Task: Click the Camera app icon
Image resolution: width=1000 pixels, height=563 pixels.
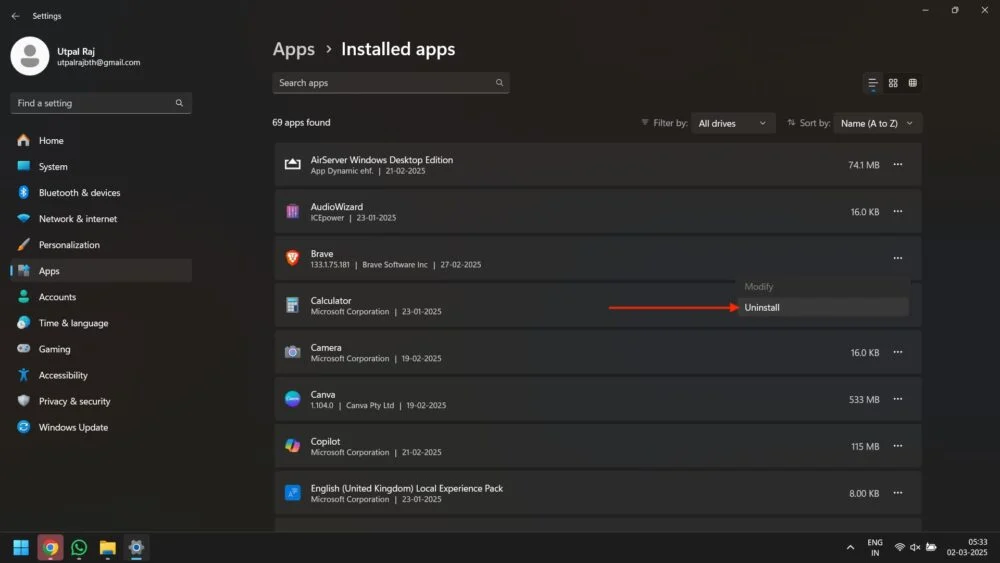Action: [292, 352]
